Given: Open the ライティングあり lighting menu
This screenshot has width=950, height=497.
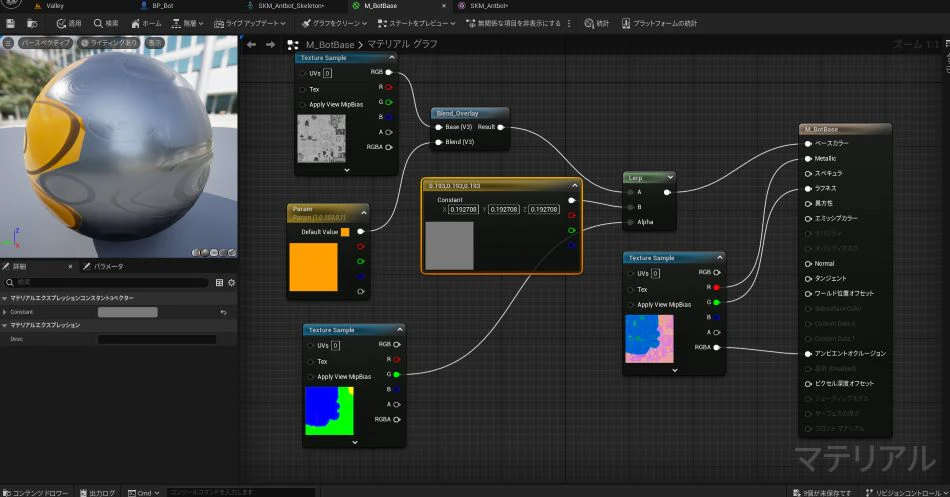Looking at the screenshot, I should point(110,43).
